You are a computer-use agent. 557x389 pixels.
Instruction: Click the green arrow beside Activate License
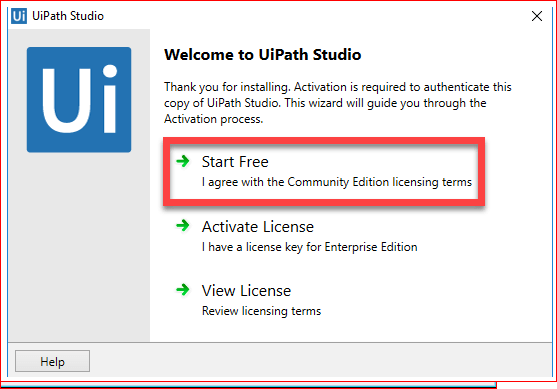click(x=183, y=225)
